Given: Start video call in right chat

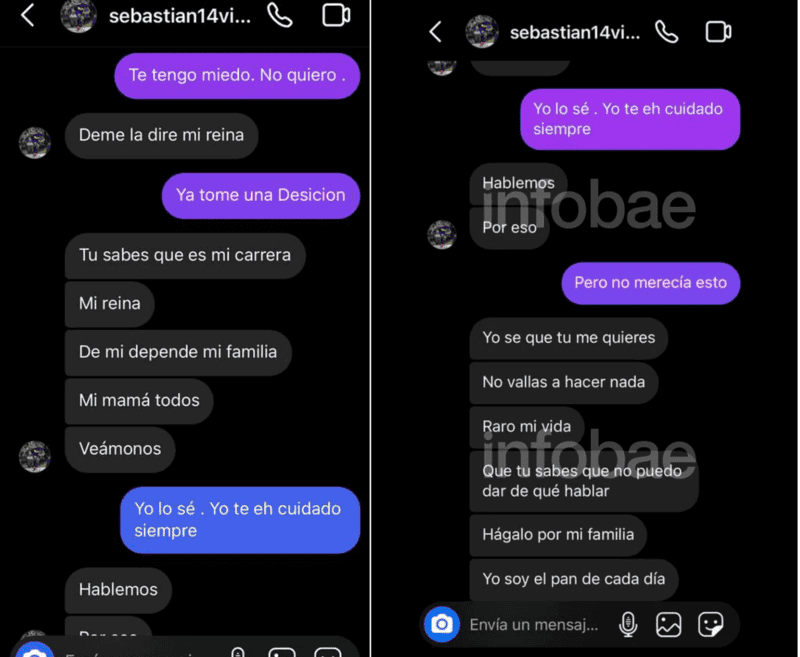Looking at the screenshot, I should coord(718,32).
